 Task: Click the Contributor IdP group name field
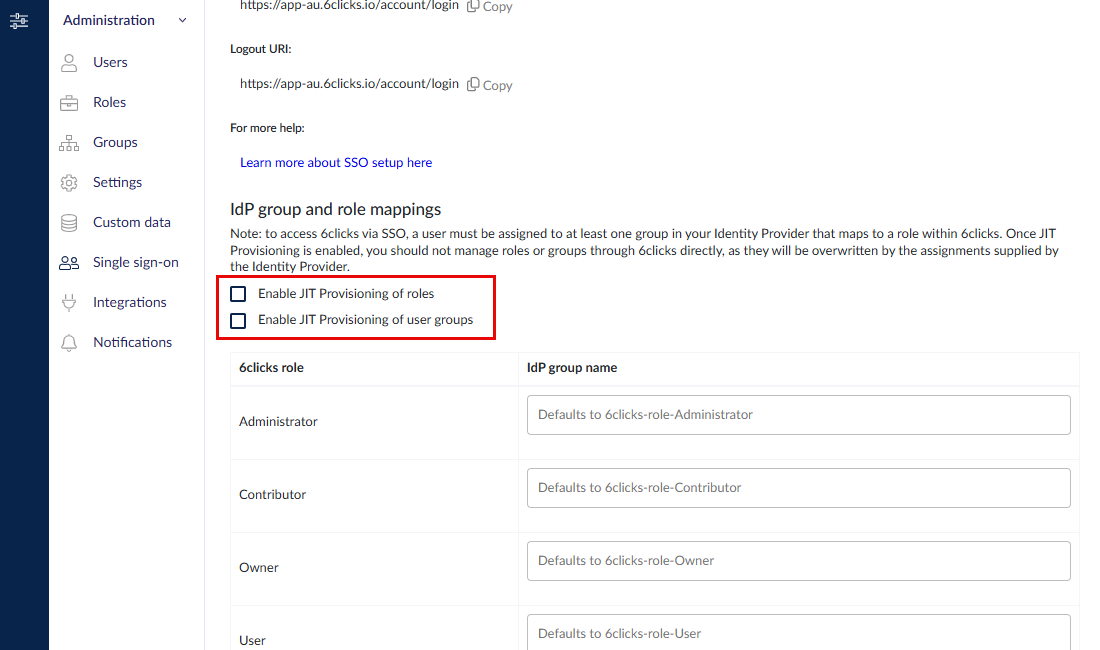(798, 488)
